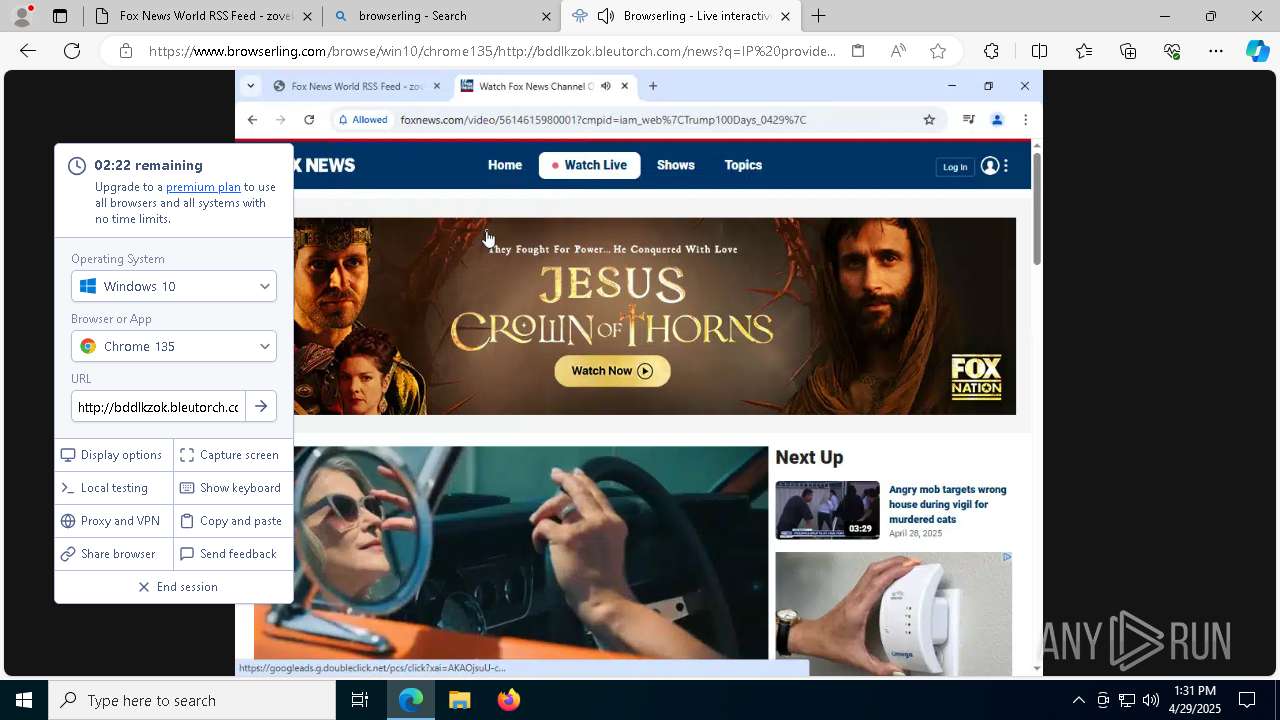Viewport: 1280px width, 720px height.
Task: Open Fox News Topics menu
Action: [x=743, y=165]
